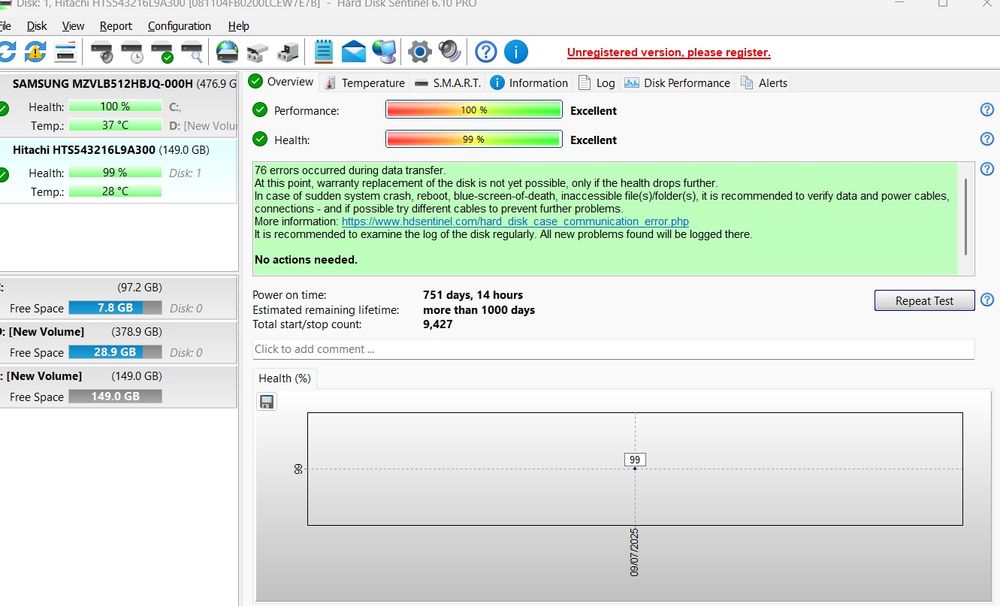Switch to the Alerts tab
This screenshot has height=606, width=1000.
click(x=764, y=83)
